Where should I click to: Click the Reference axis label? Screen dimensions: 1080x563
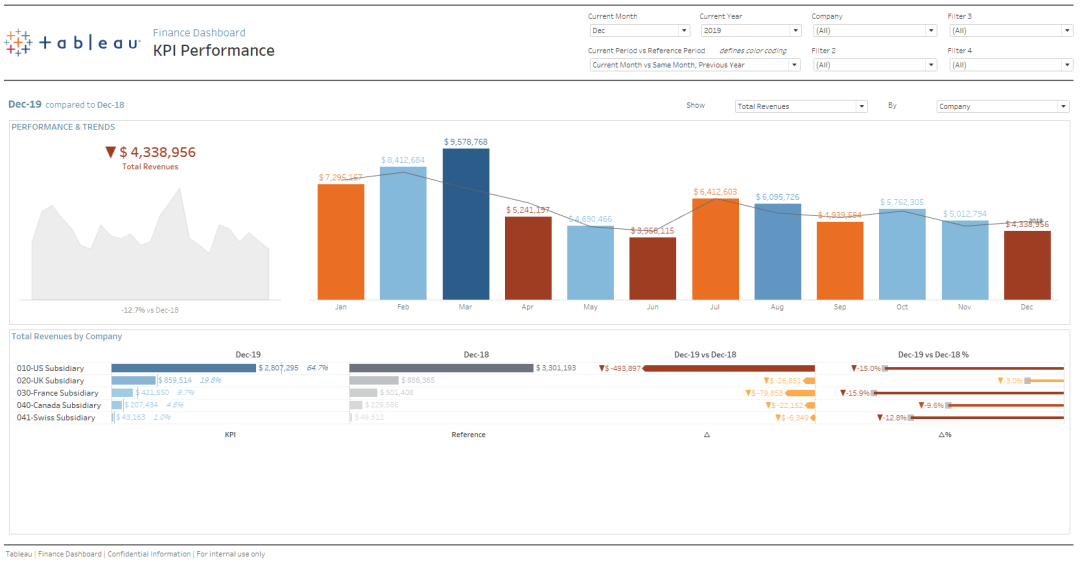[468, 435]
